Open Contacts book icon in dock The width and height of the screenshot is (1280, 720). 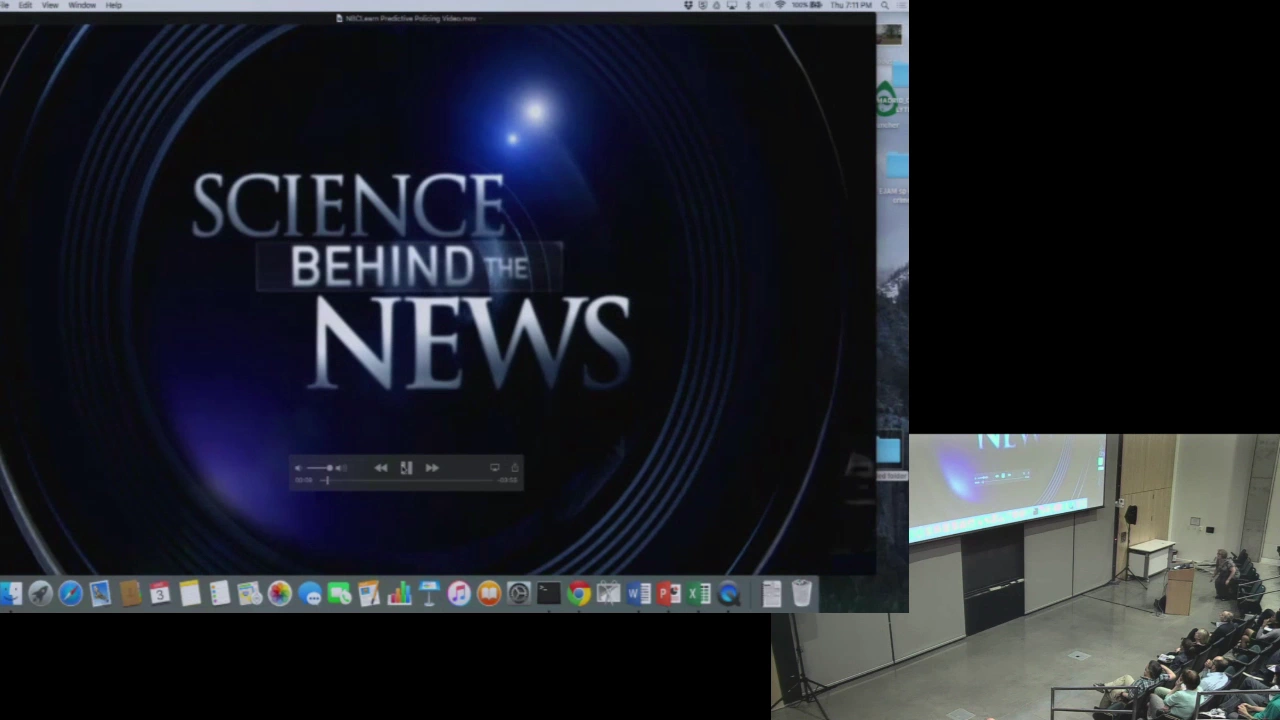130,593
